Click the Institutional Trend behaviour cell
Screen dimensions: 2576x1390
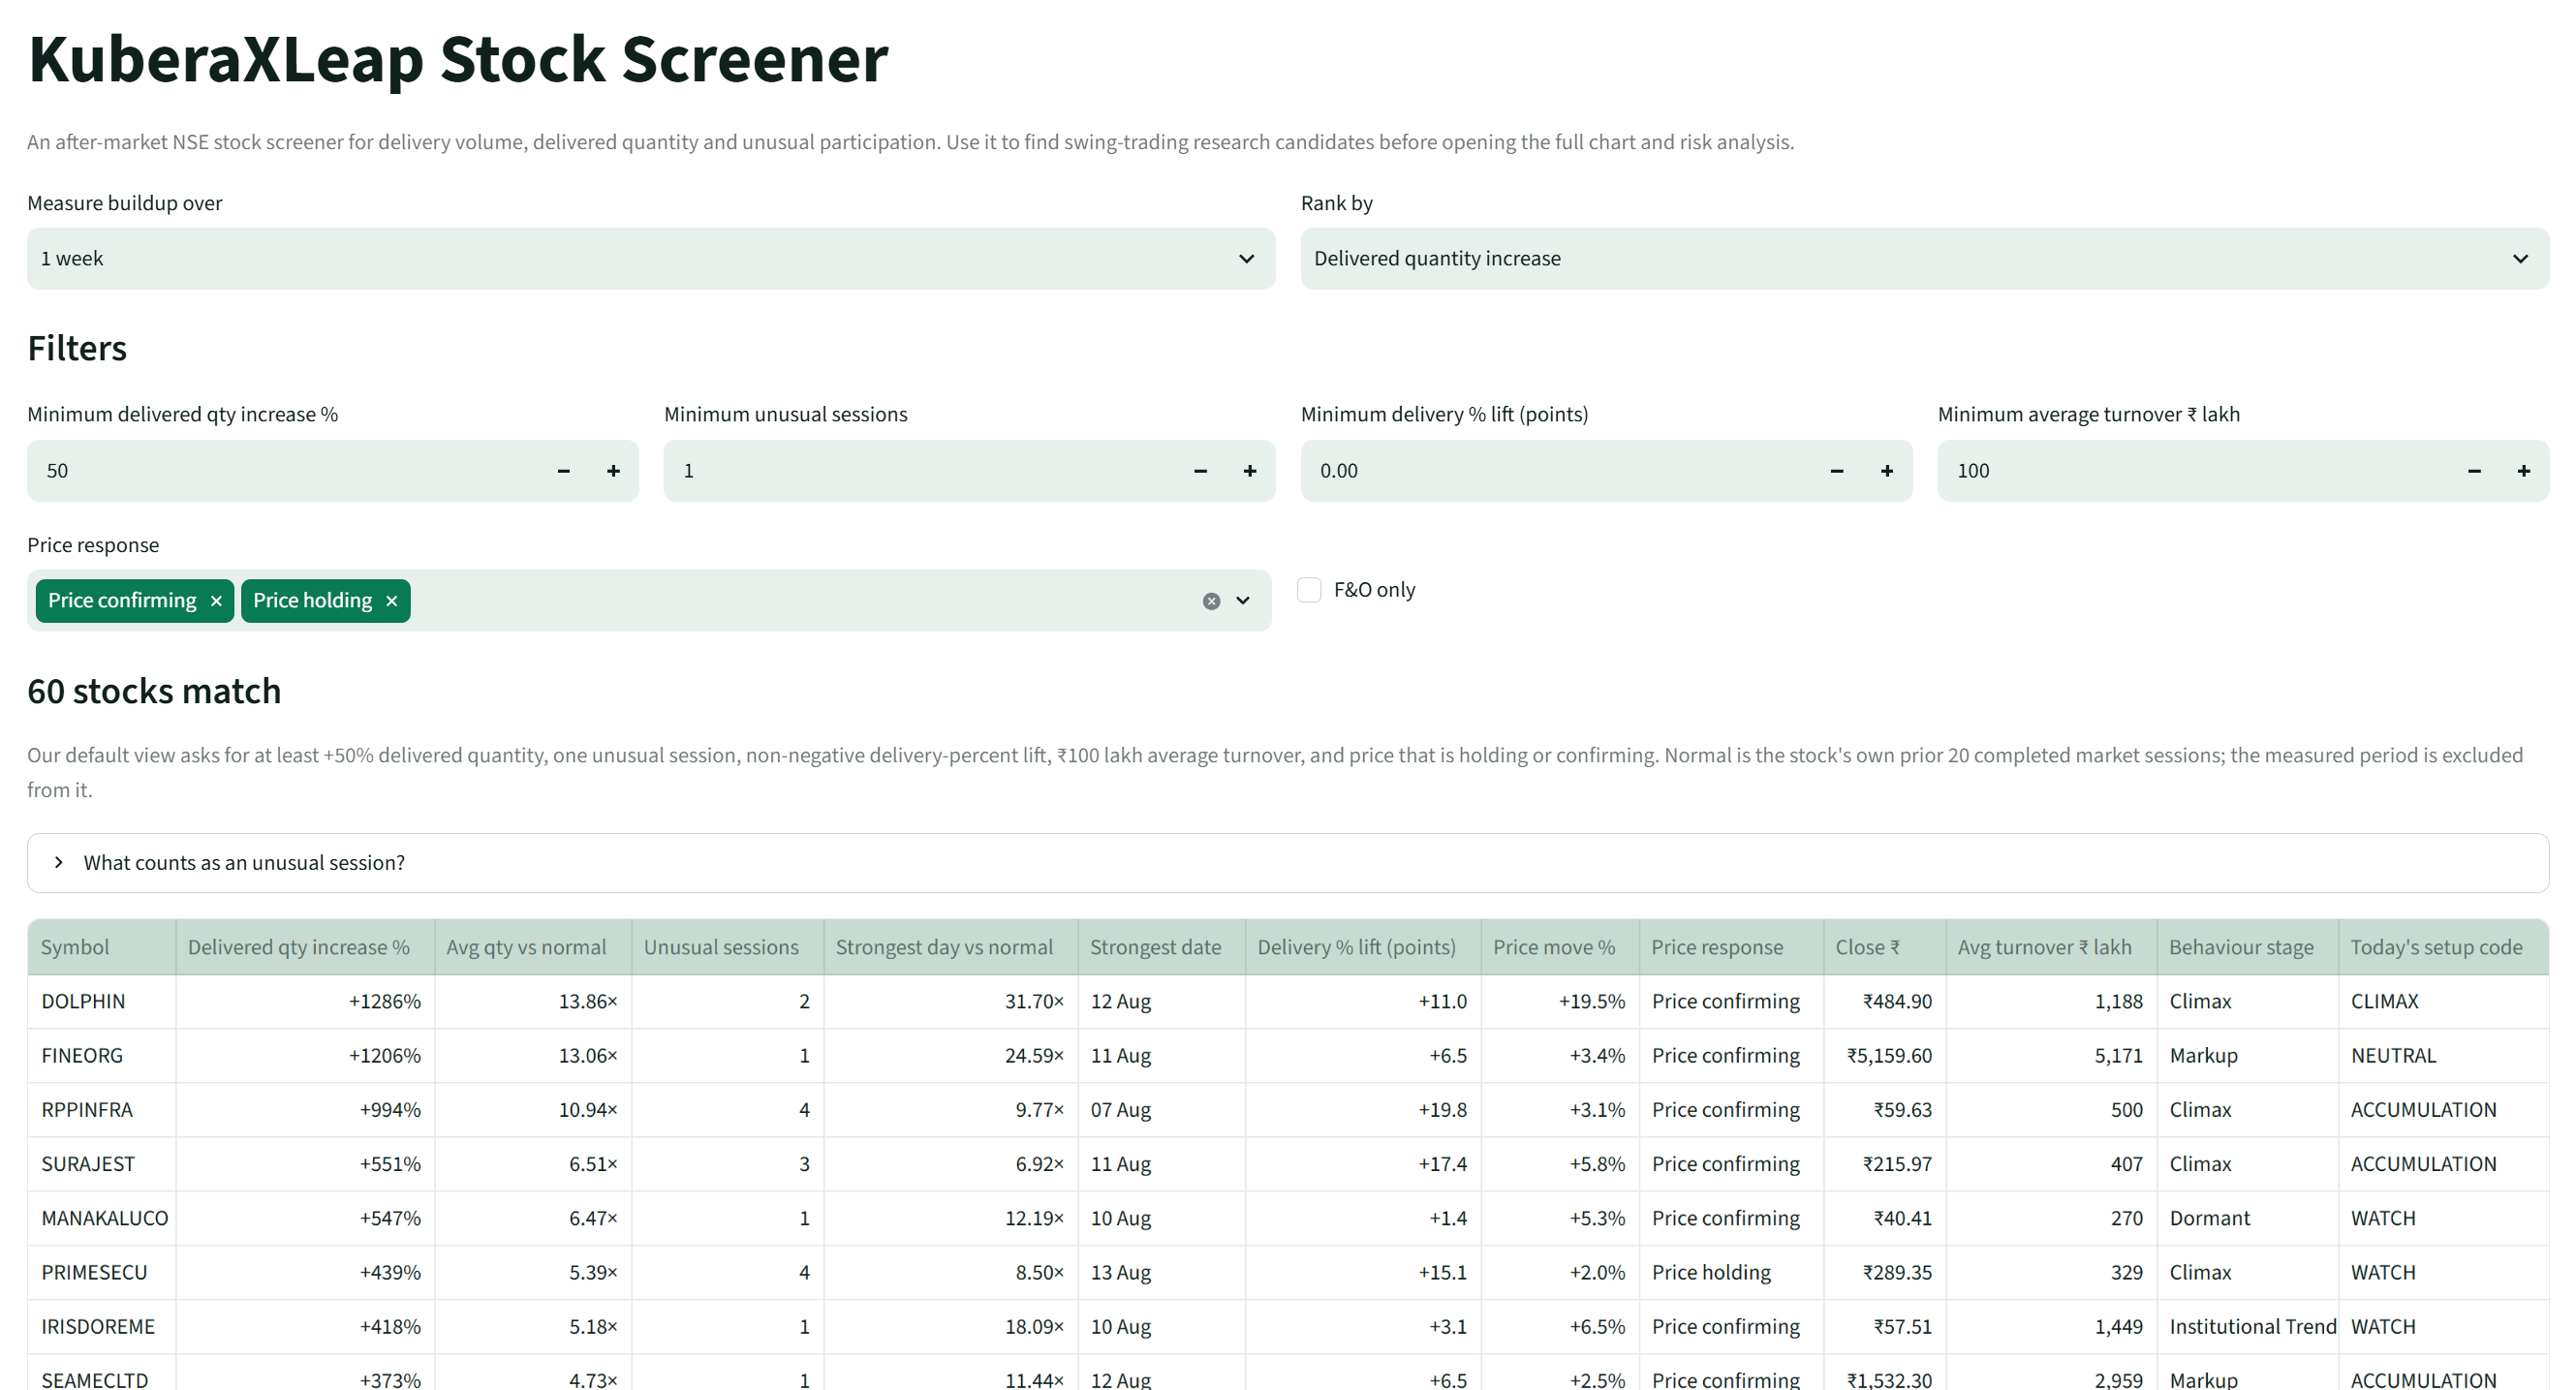[2247, 1326]
